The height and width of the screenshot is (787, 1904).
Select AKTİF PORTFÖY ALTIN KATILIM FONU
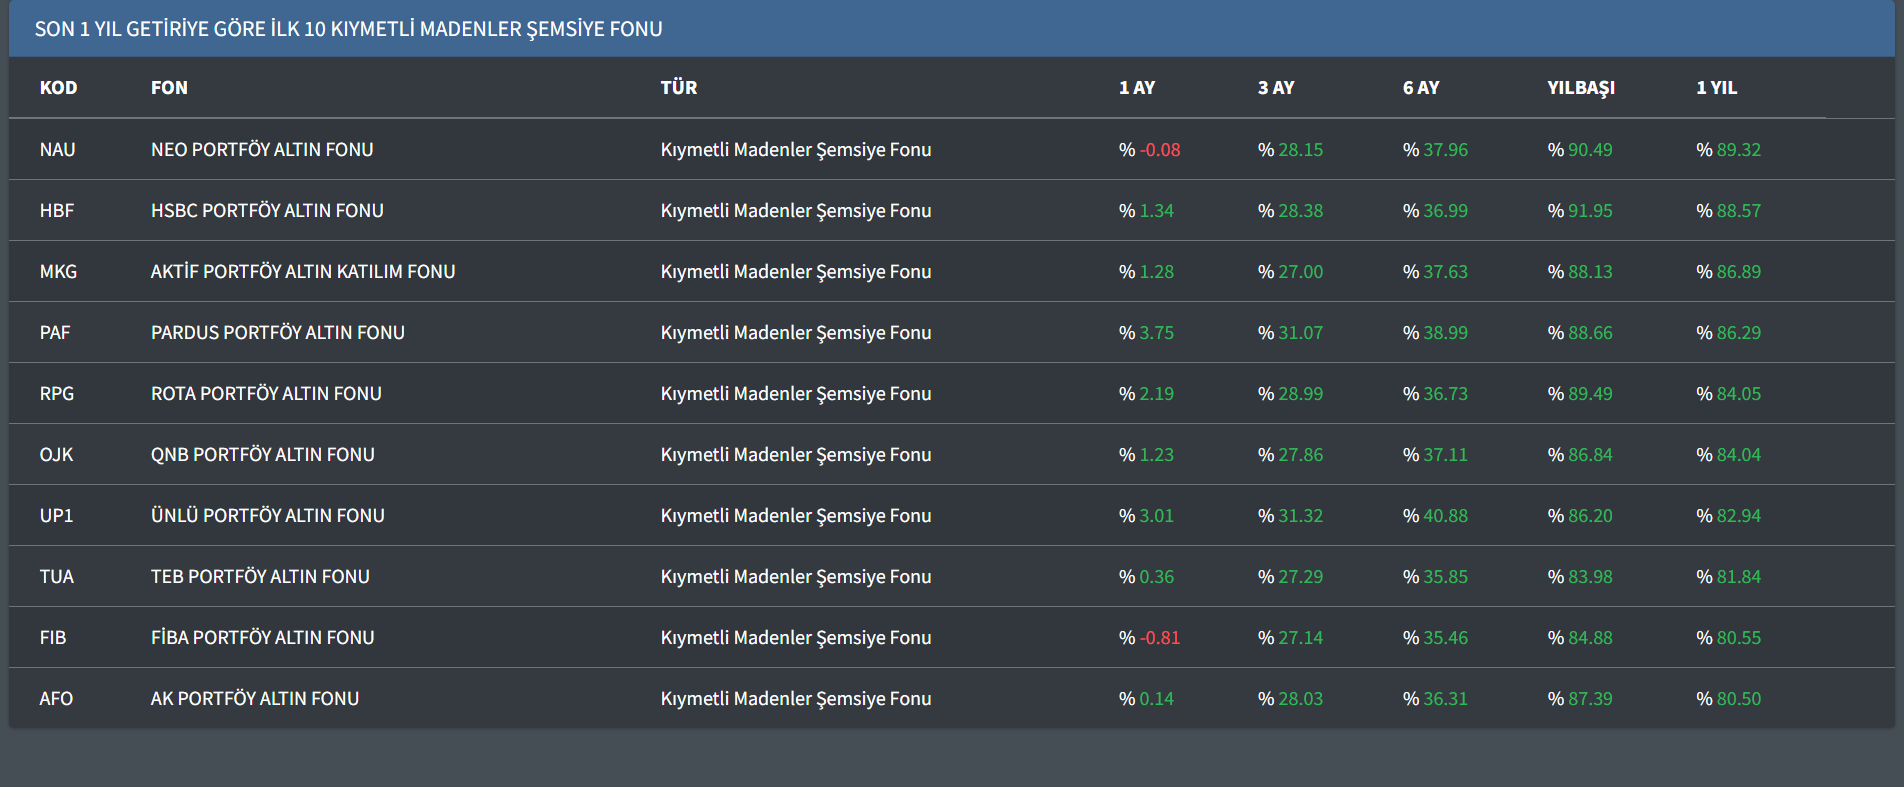tap(303, 272)
